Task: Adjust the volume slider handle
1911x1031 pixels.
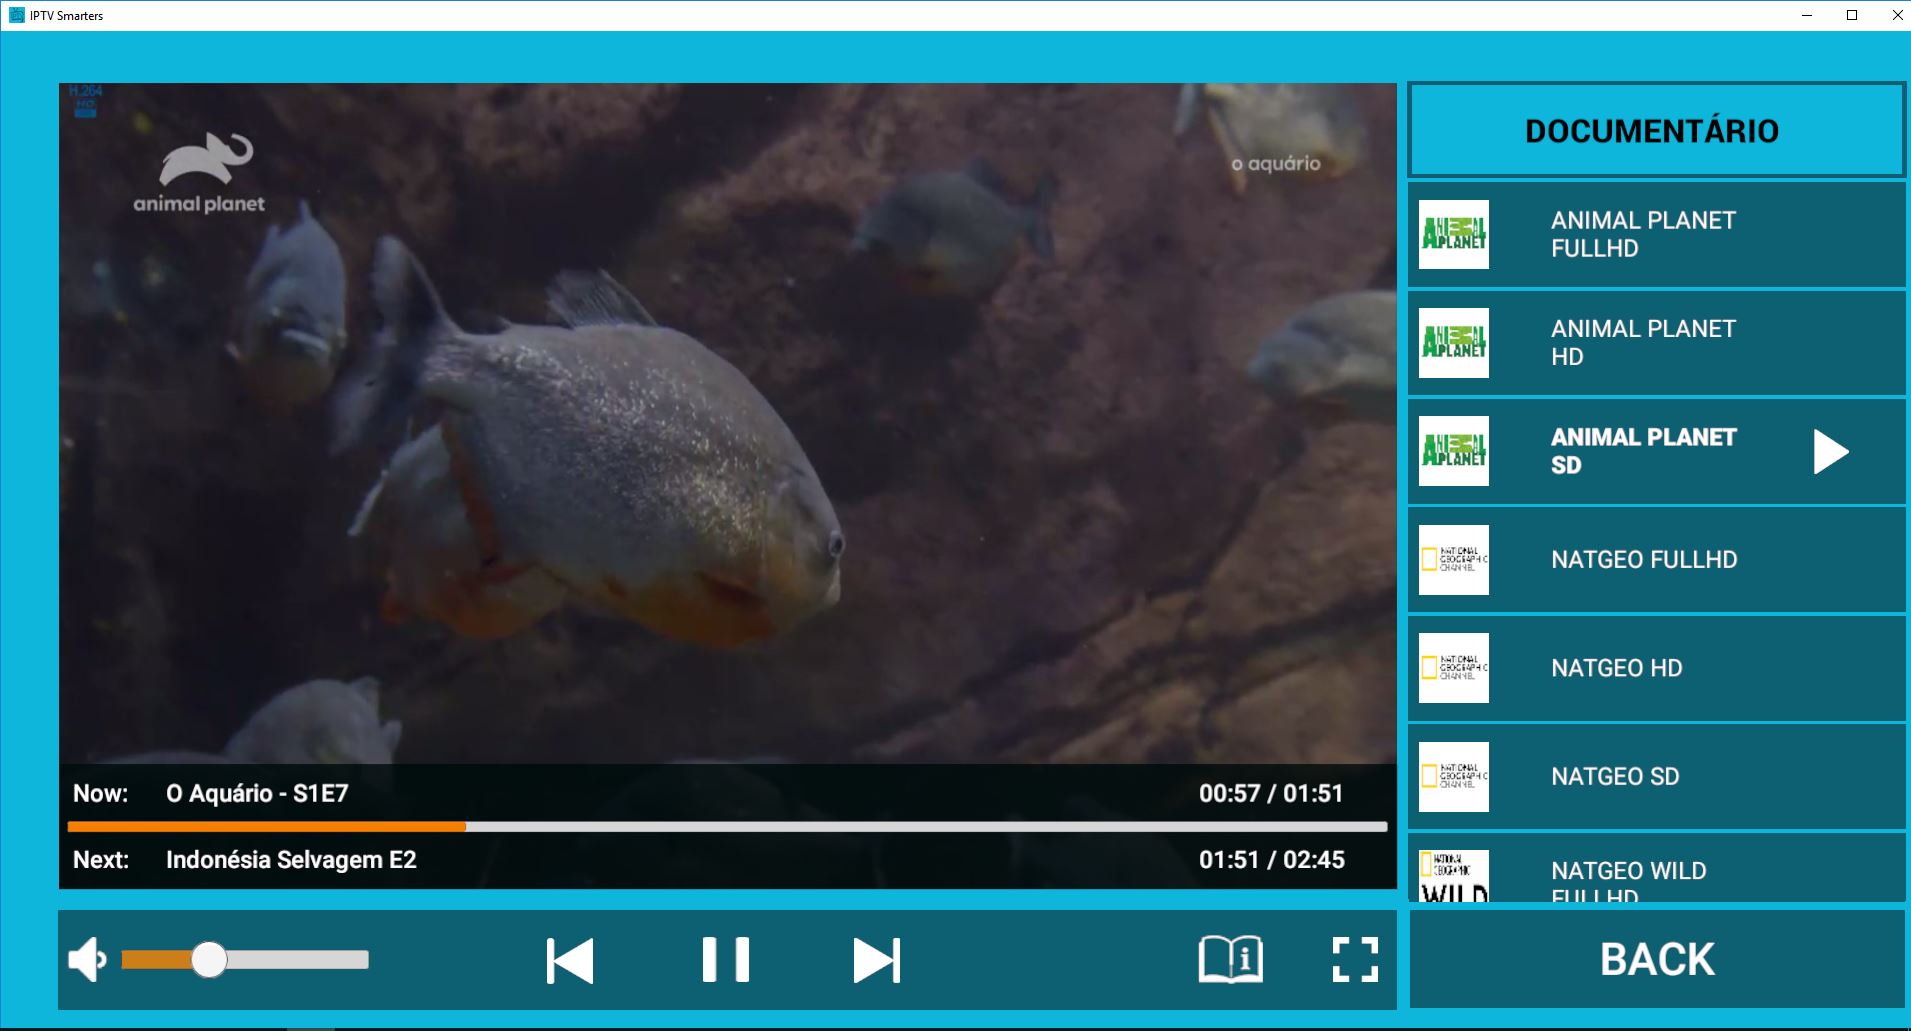Action: (x=209, y=960)
